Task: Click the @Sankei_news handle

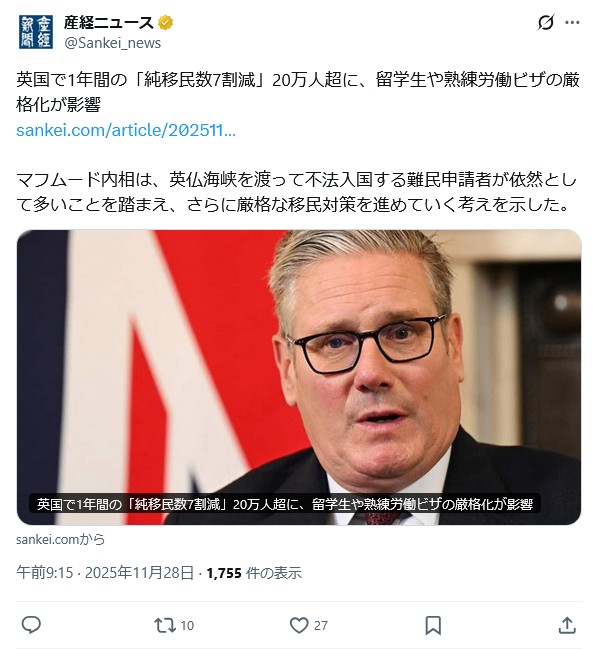Action: click(x=113, y=43)
